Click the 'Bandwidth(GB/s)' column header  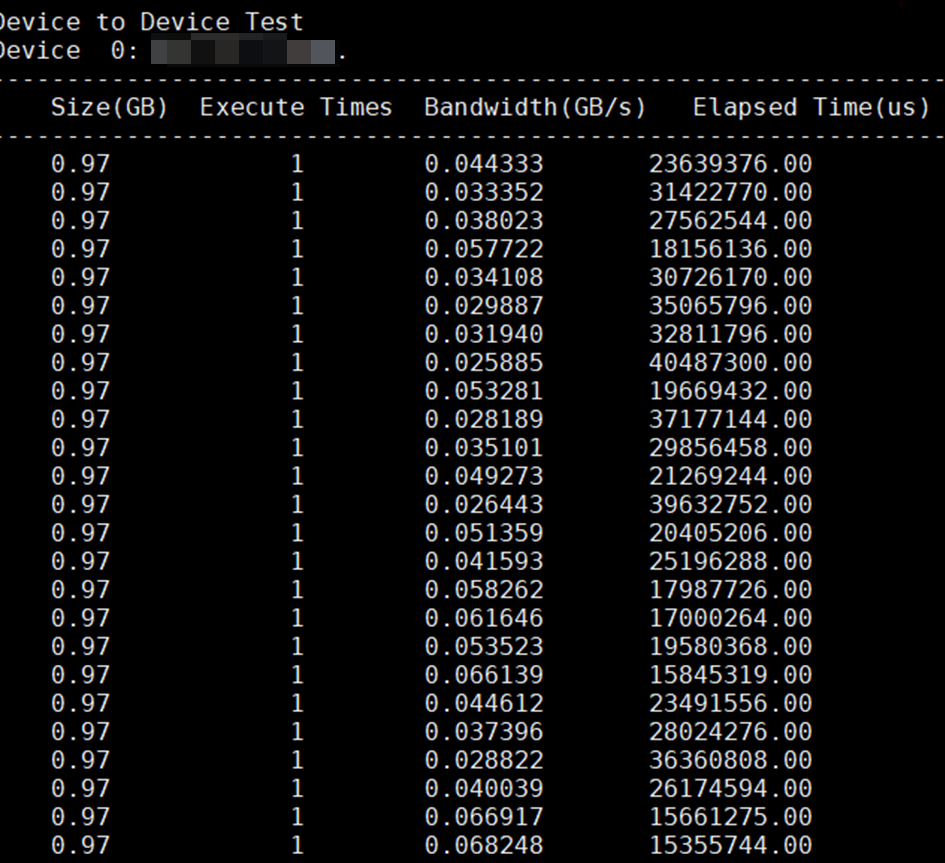pyautogui.click(x=535, y=107)
